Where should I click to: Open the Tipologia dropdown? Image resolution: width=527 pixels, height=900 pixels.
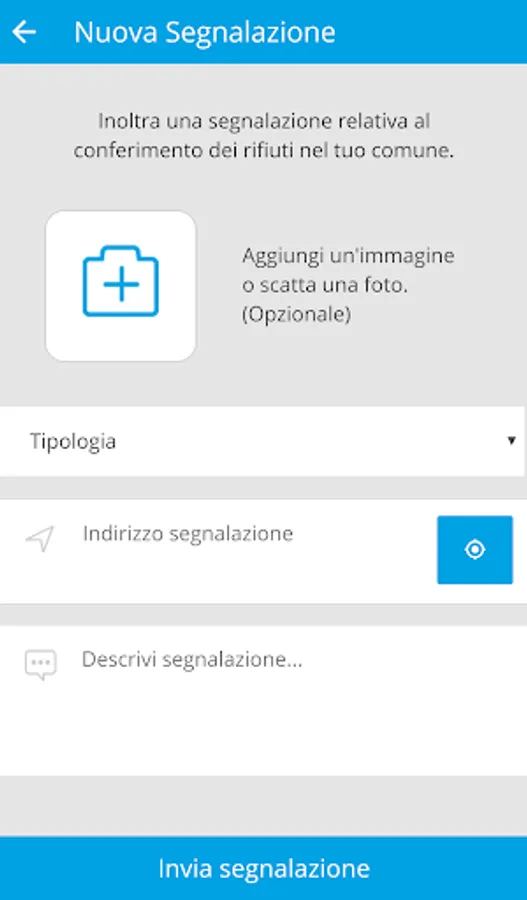(262, 441)
